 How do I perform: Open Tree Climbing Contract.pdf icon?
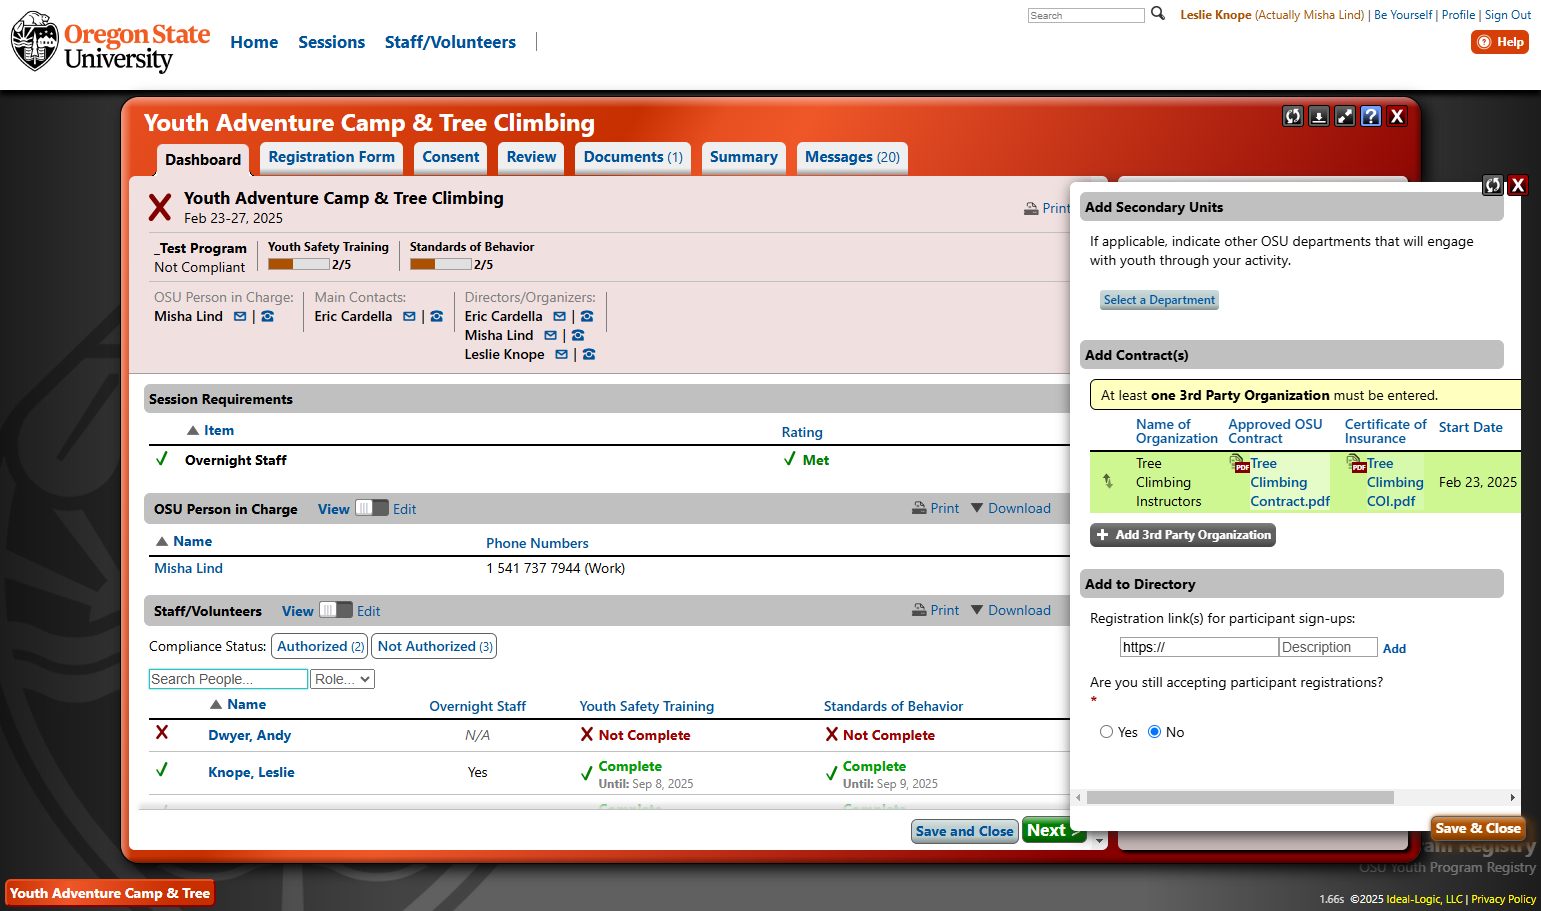(1239, 463)
